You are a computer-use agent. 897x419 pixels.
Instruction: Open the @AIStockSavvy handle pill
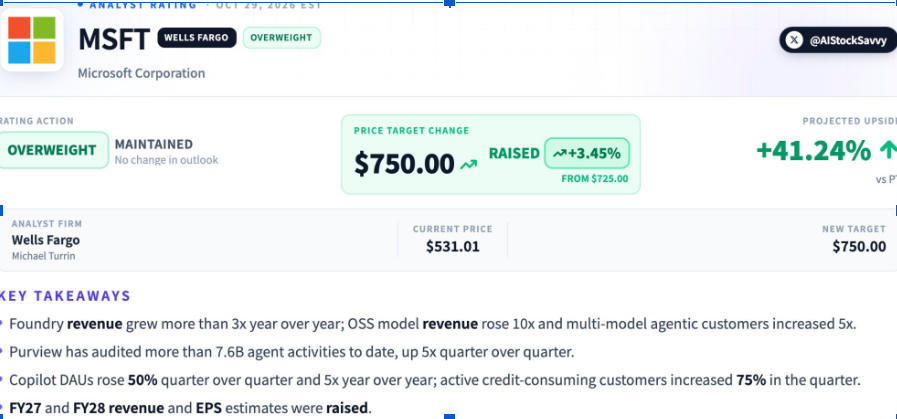pos(838,40)
